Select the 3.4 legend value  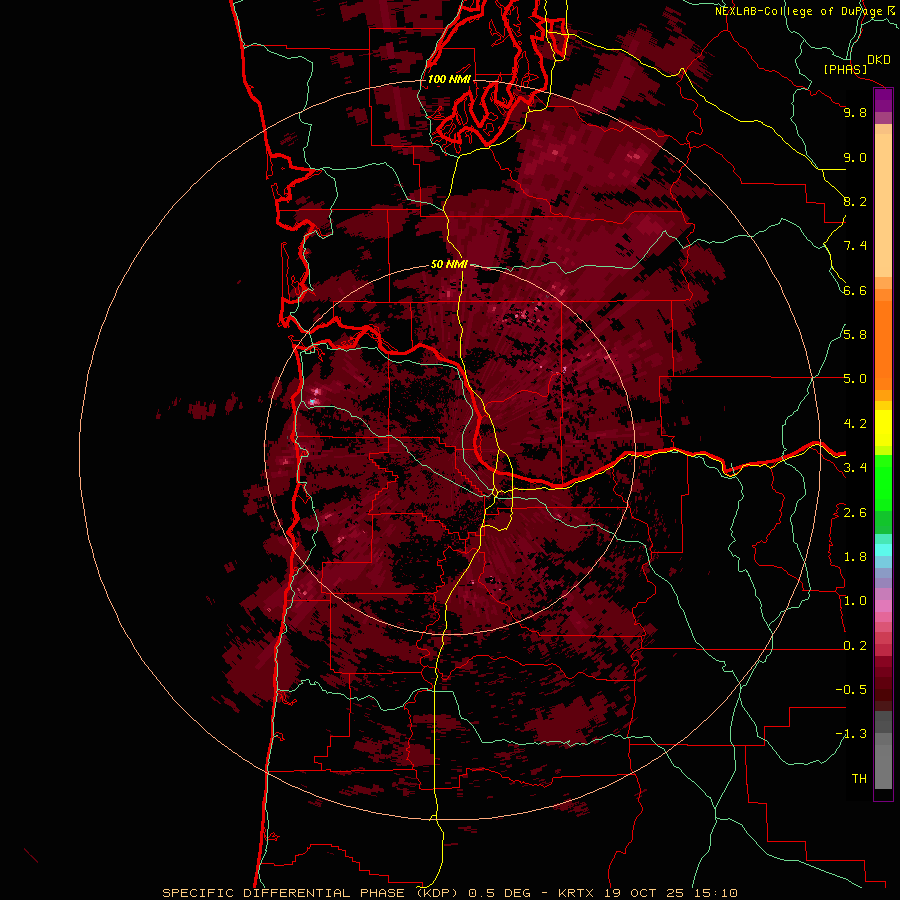click(x=855, y=468)
